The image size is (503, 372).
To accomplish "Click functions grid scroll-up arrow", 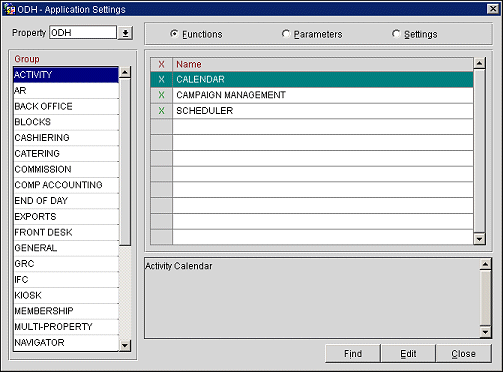I will 479,63.
